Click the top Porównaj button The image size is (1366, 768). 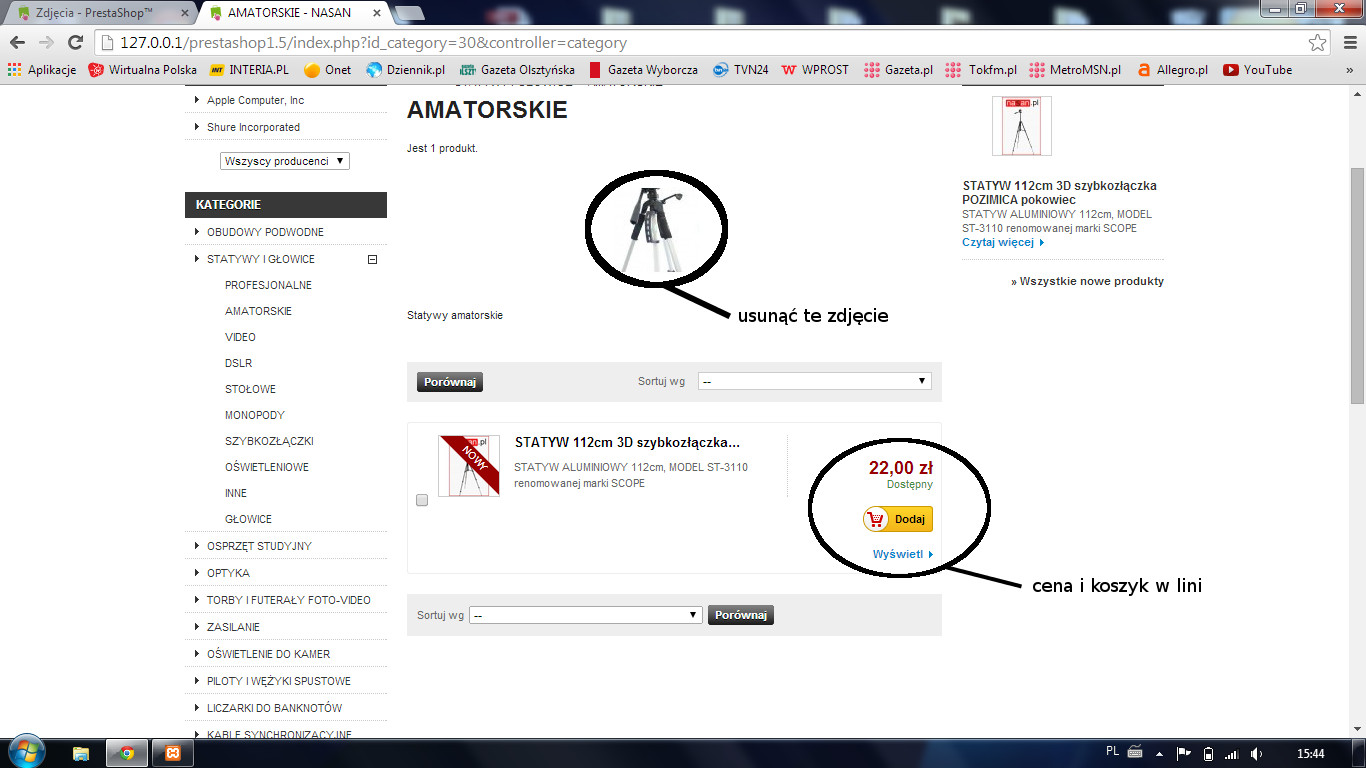(450, 382)
